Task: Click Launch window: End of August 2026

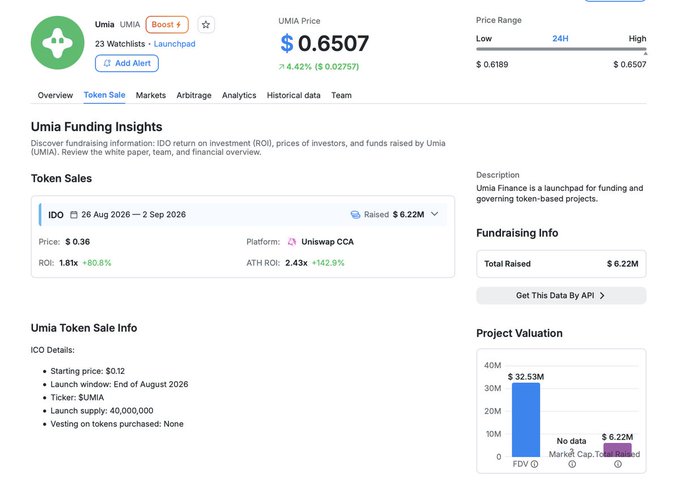Action: coord(119,384)
